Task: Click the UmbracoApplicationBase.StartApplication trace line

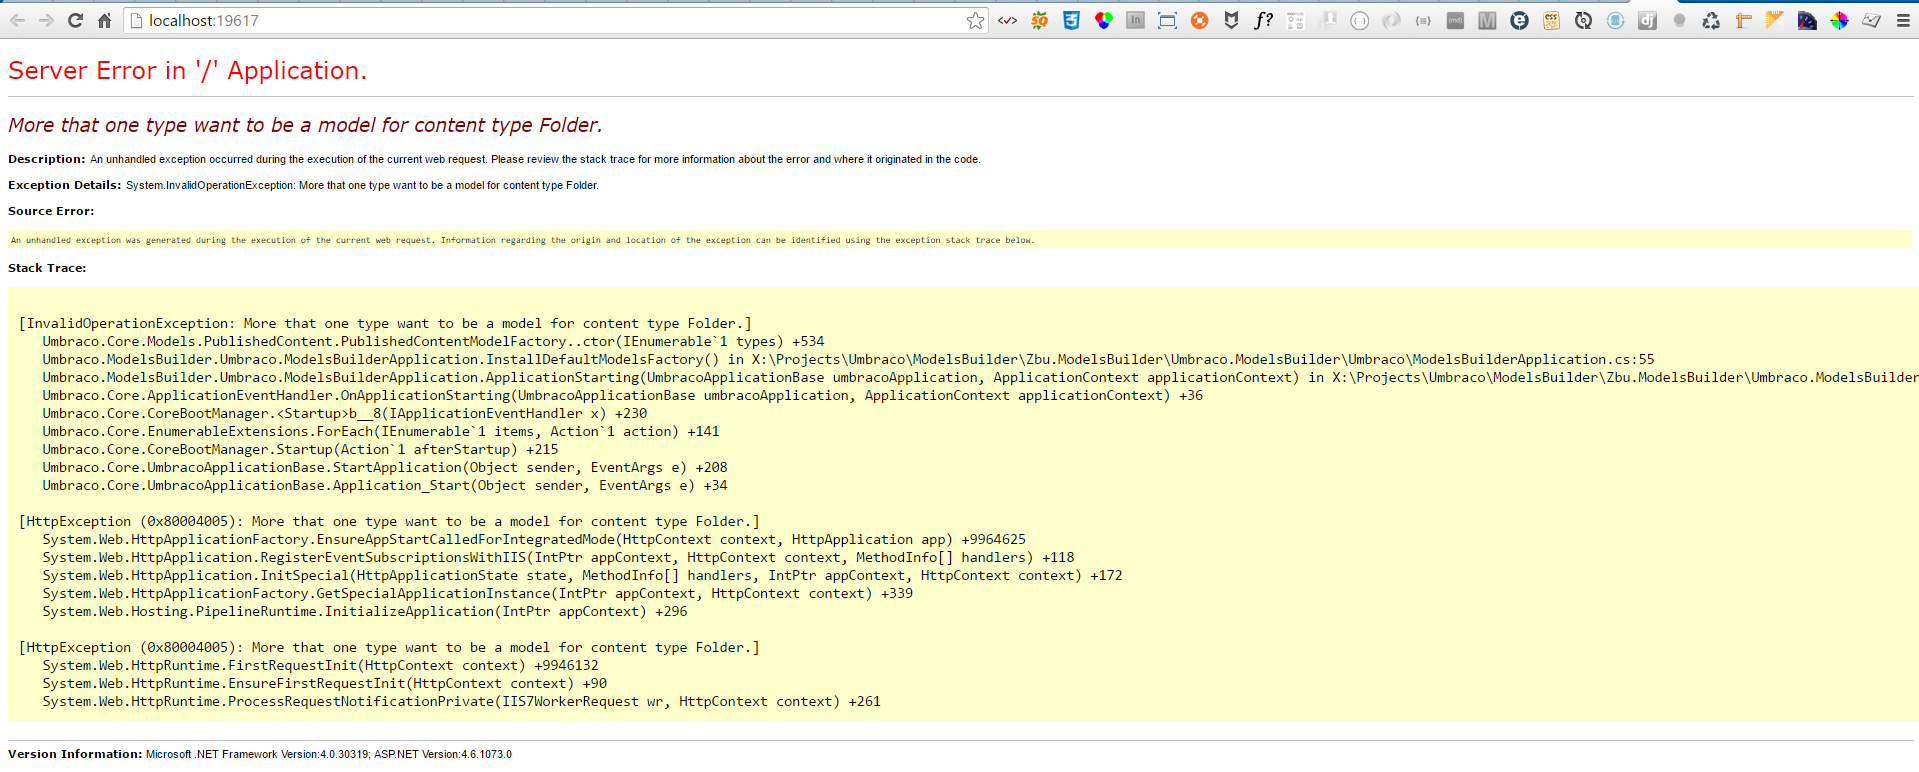Action: 384,467
